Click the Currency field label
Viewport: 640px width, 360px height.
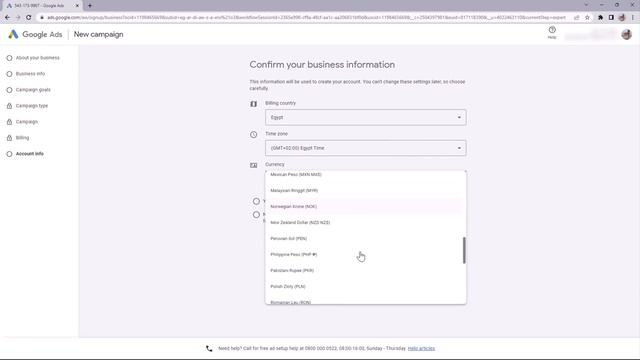tap(275, 164)
